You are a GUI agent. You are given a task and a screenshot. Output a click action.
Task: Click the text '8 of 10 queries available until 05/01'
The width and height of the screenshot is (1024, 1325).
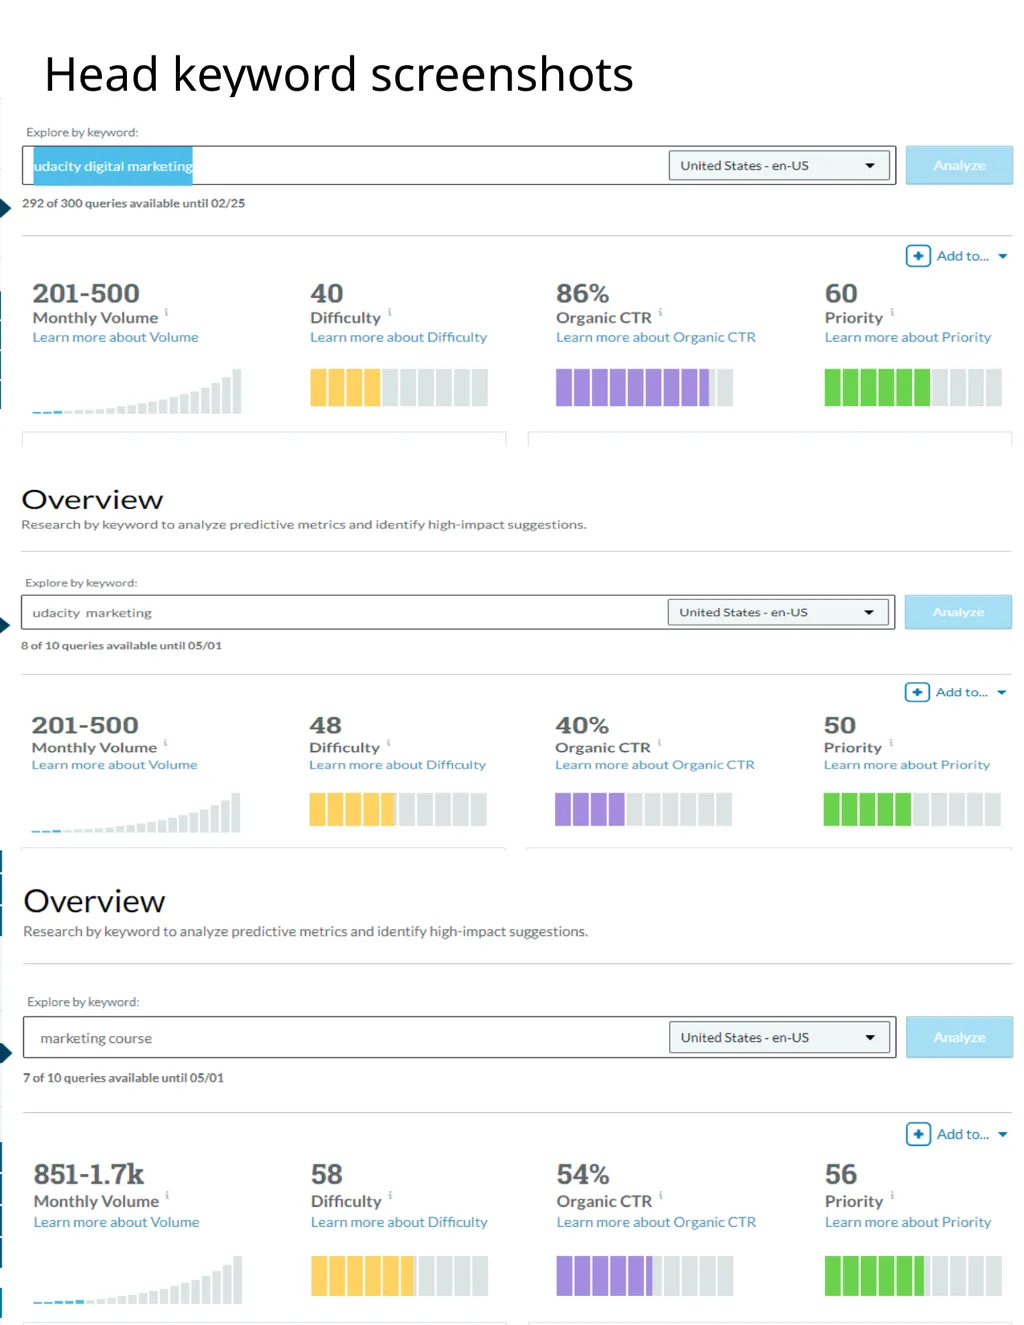coord(121,646)
